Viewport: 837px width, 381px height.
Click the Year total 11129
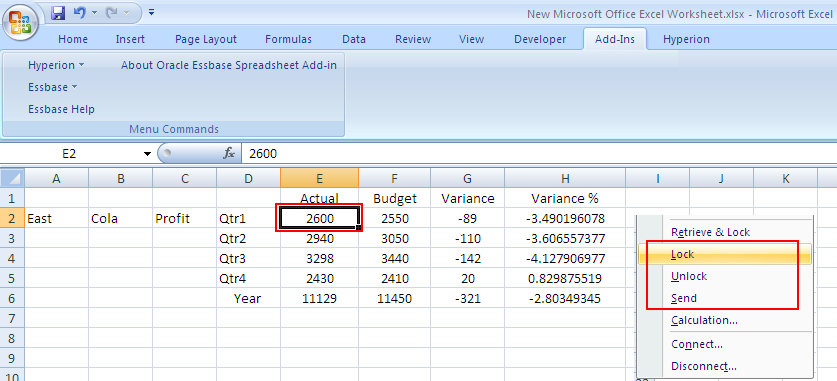point(319,298)
